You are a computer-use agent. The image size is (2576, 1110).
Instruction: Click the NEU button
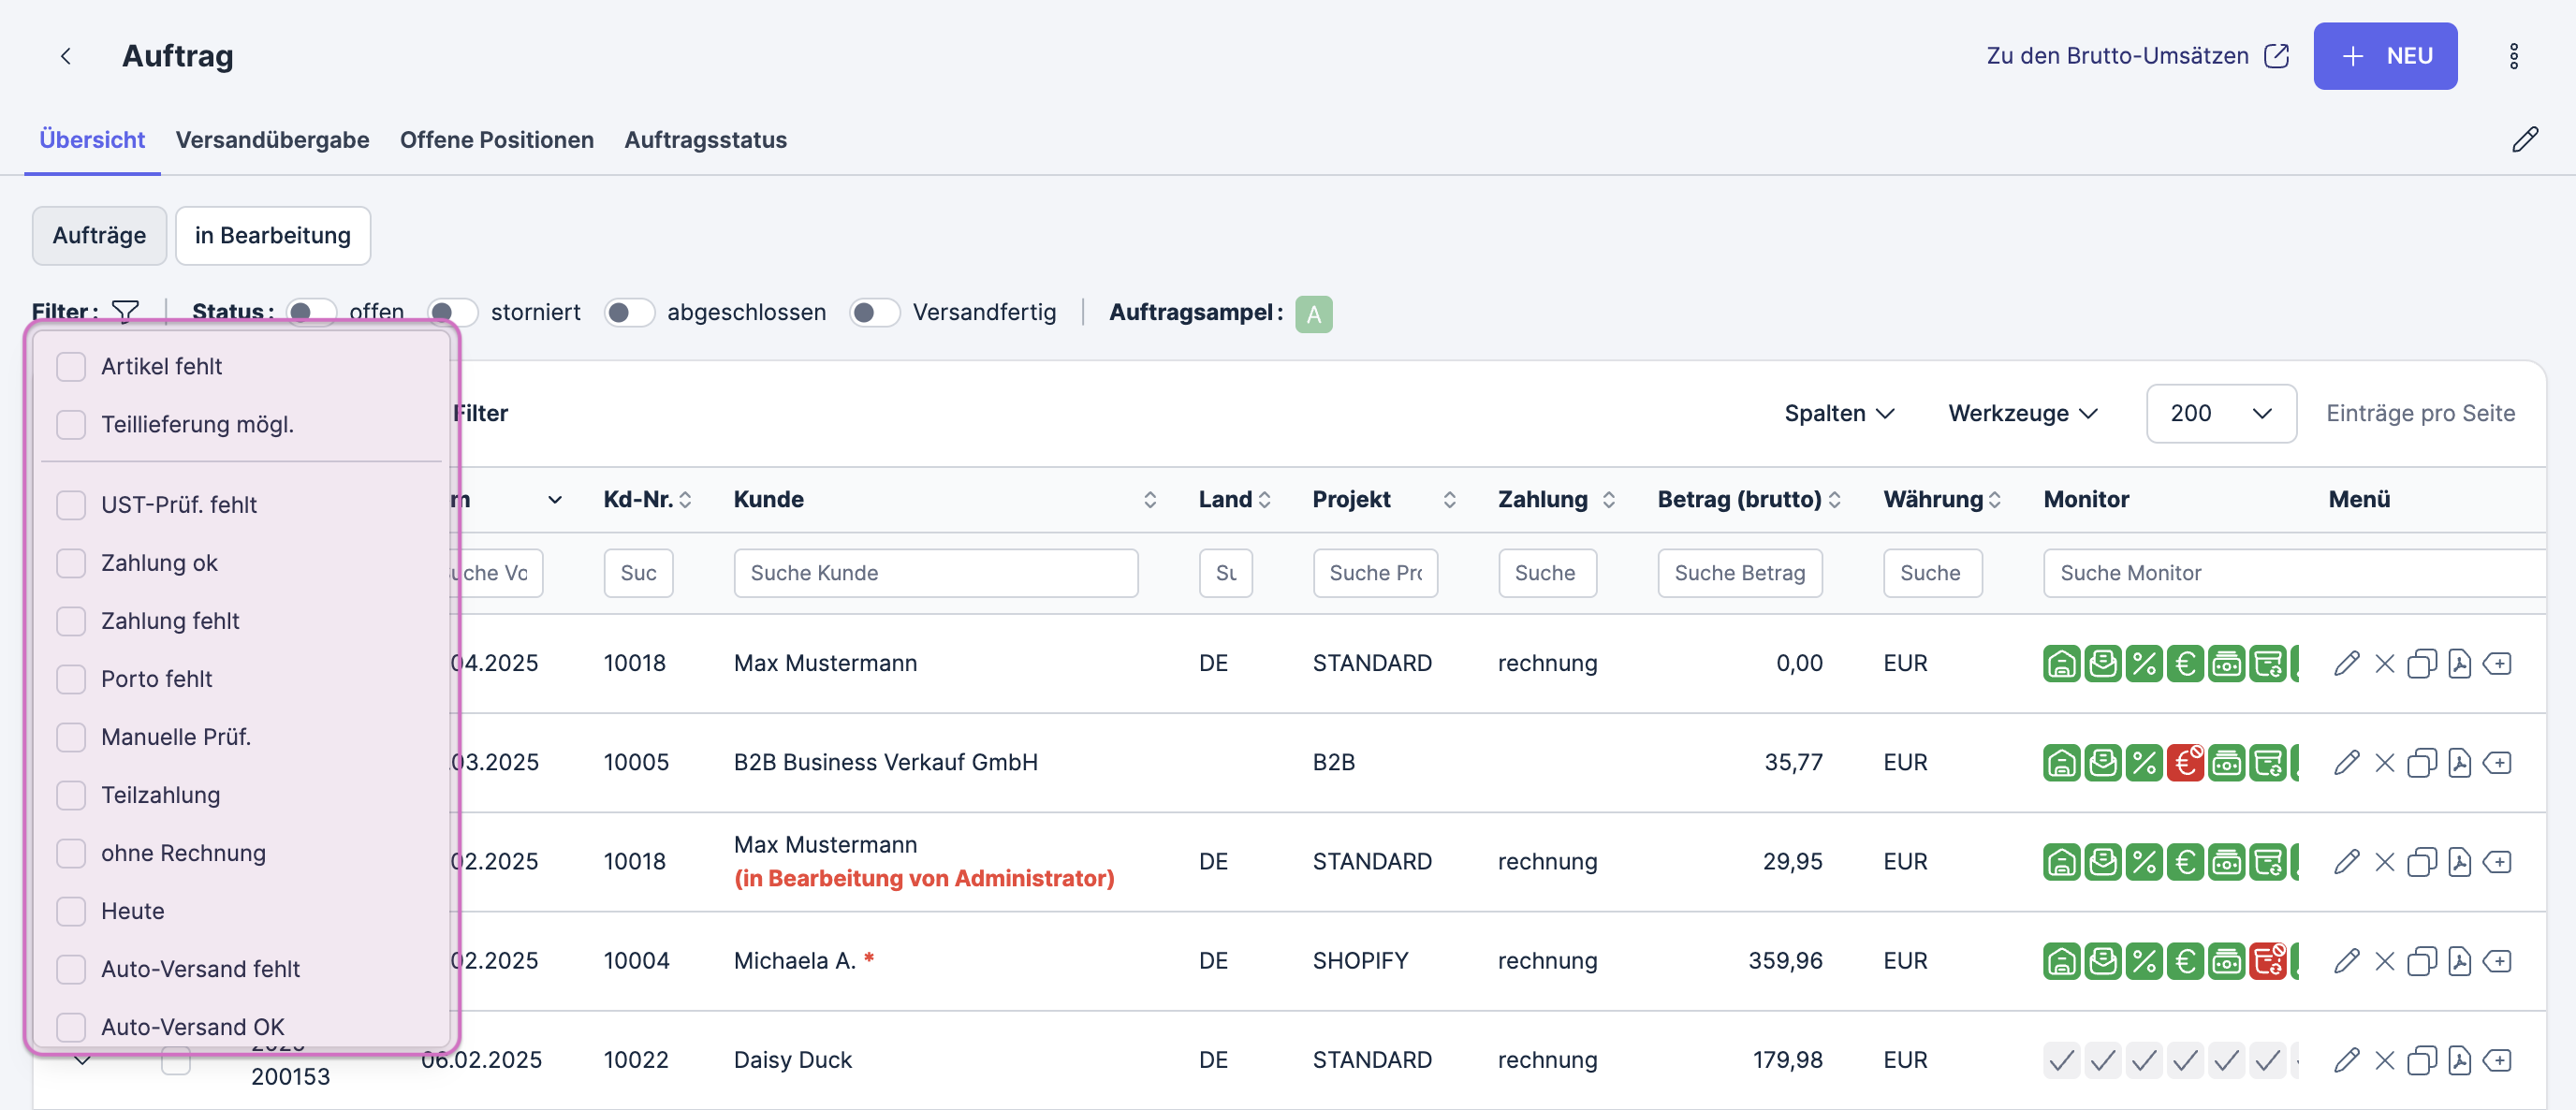pos(2384,56)
